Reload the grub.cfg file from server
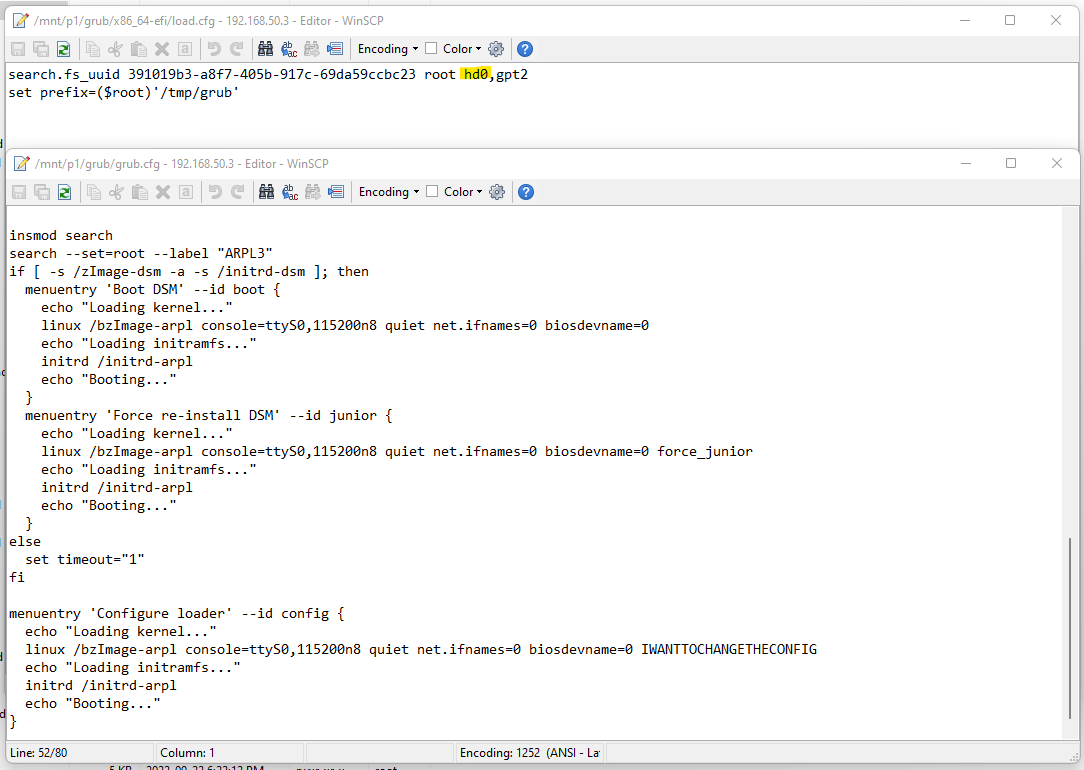Viewport: 1084px width, 770px height. pyautogui.click(x=63, y=191)
